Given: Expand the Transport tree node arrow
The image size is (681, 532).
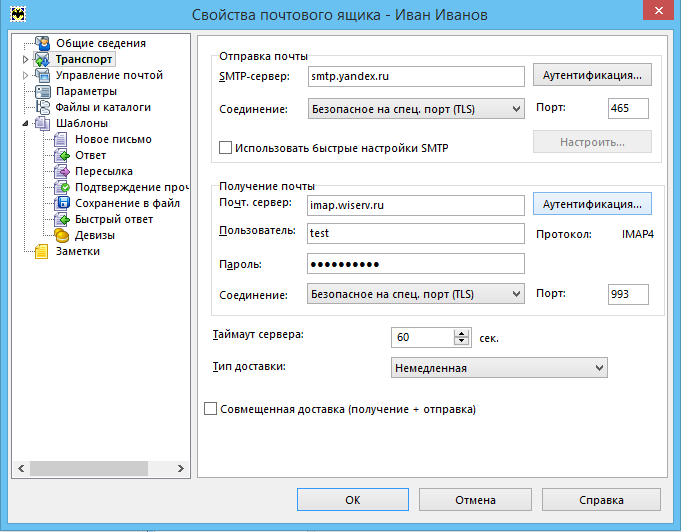Looking at the screenshot, I should (25, 60).
